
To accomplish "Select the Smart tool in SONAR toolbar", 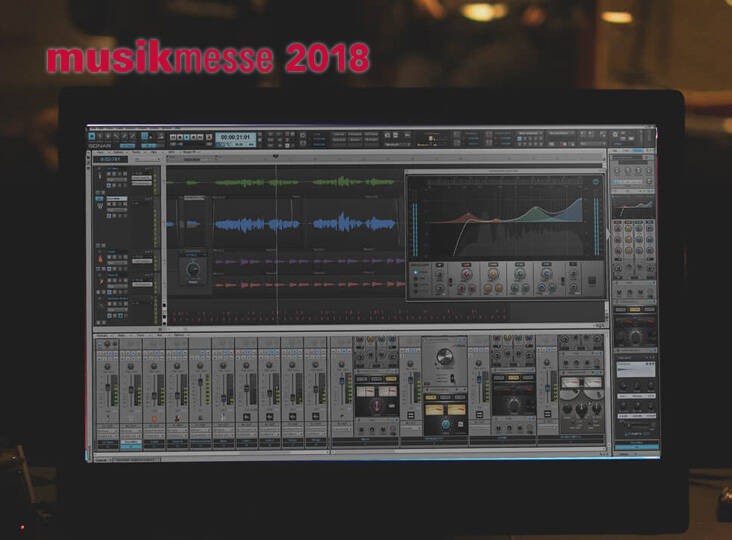I will tap(92, 136).
